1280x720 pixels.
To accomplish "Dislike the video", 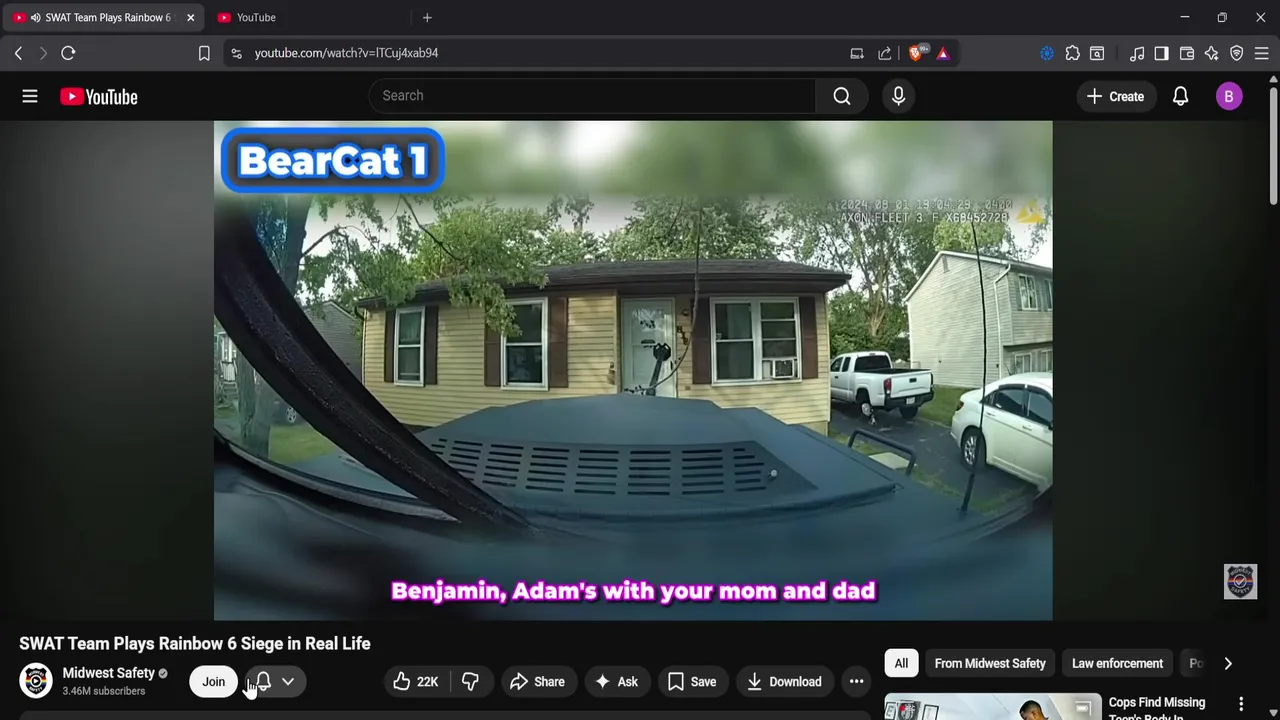I will (x=470, y=682).
